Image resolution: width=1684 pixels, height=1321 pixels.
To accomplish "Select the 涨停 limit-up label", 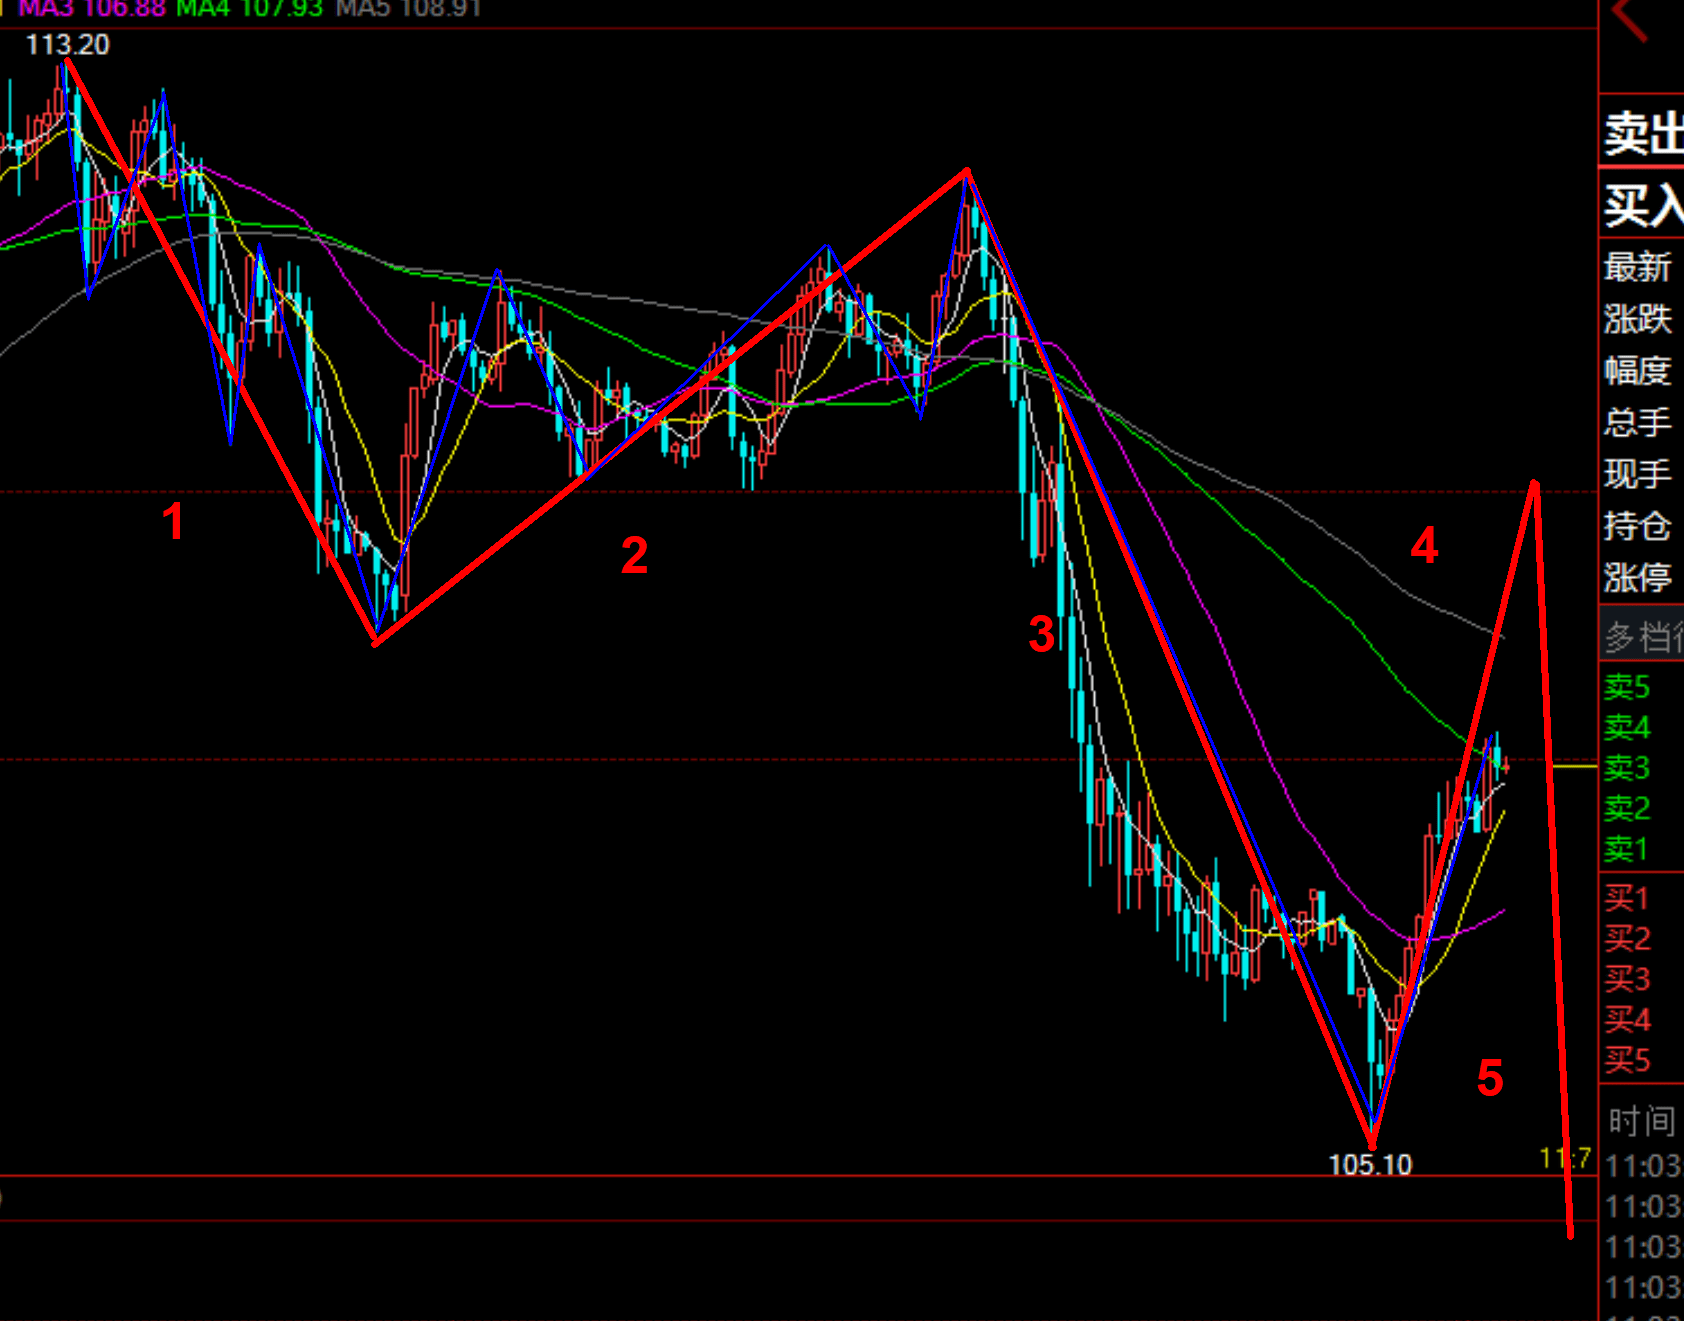I will click(1637, 577).
